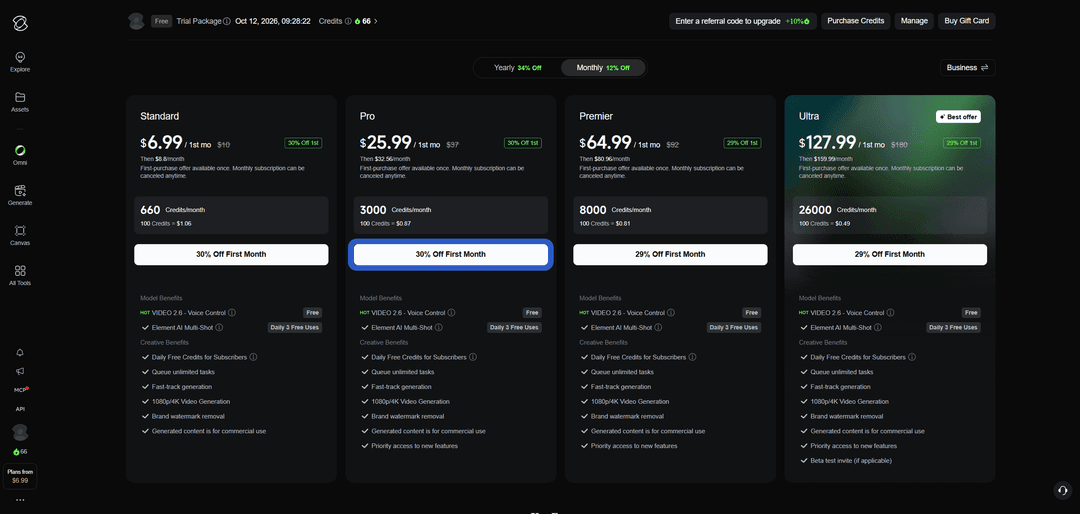1080x514 pixels.
Task: Click the Standard plan title
Action: coord(159,116)
